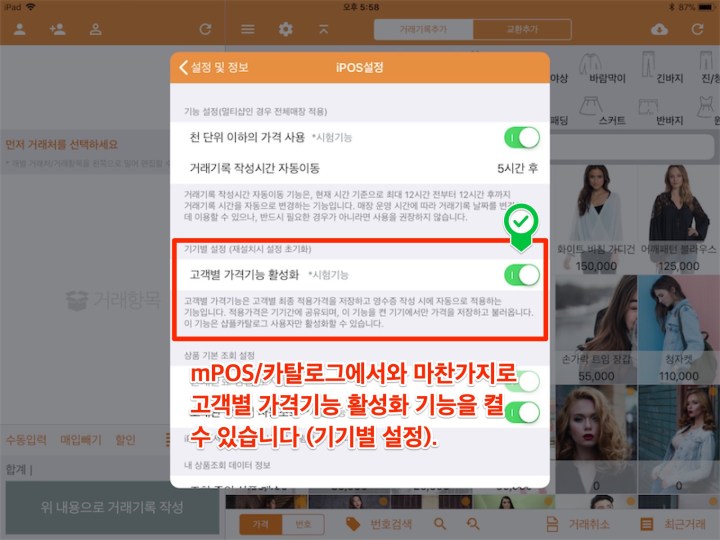This screenshot has height=540, width=720.
Task: Select the 바람막이 clothing category icon
Action: [x=590, y=64]
